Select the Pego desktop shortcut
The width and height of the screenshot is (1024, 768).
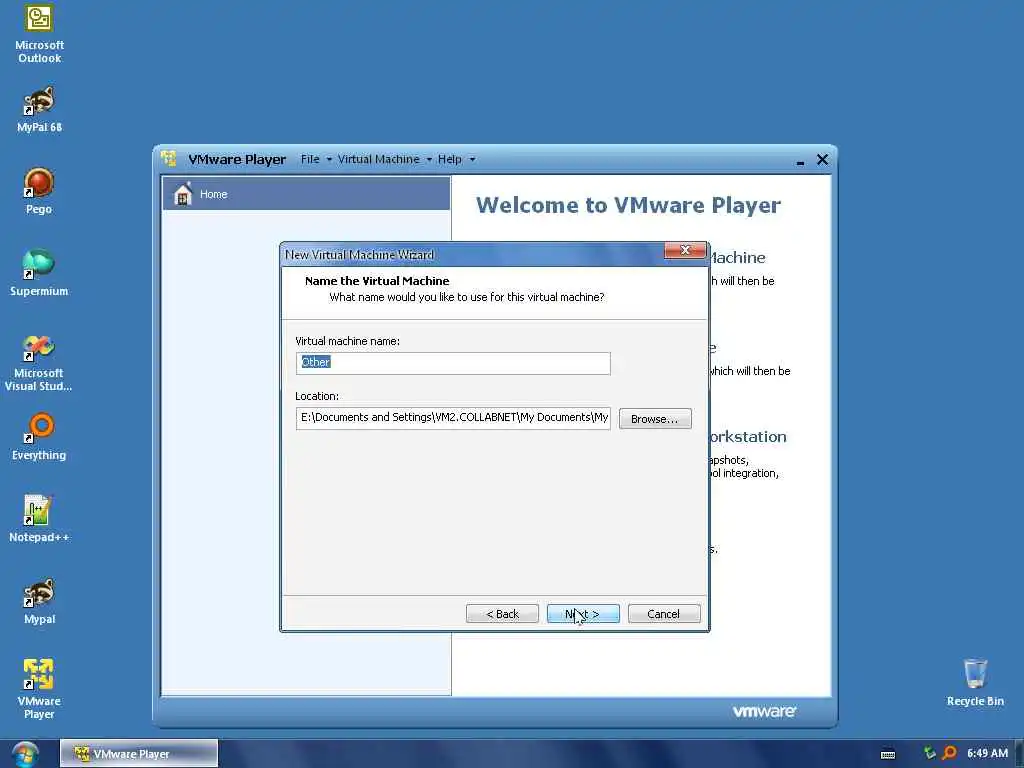(x=39, y=191)
